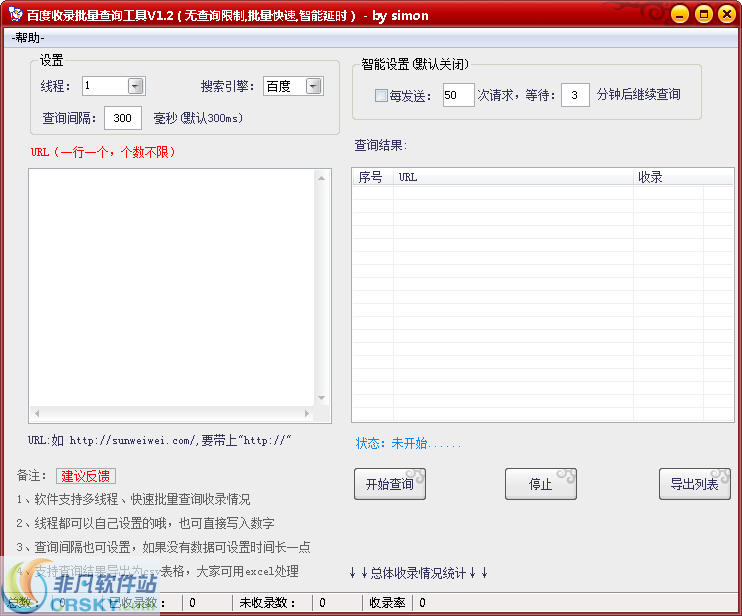Click the 未收录数 status bar label
The height and width of the screenshot is (616, 742).
[267, 603]
